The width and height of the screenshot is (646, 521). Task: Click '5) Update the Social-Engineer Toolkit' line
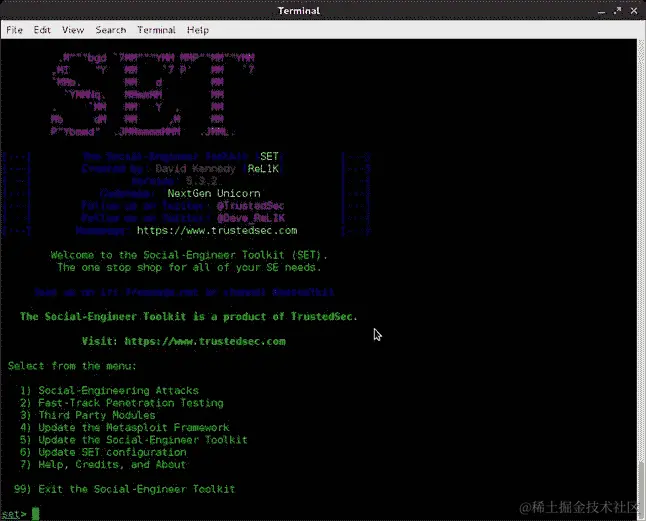click(133, 440)
